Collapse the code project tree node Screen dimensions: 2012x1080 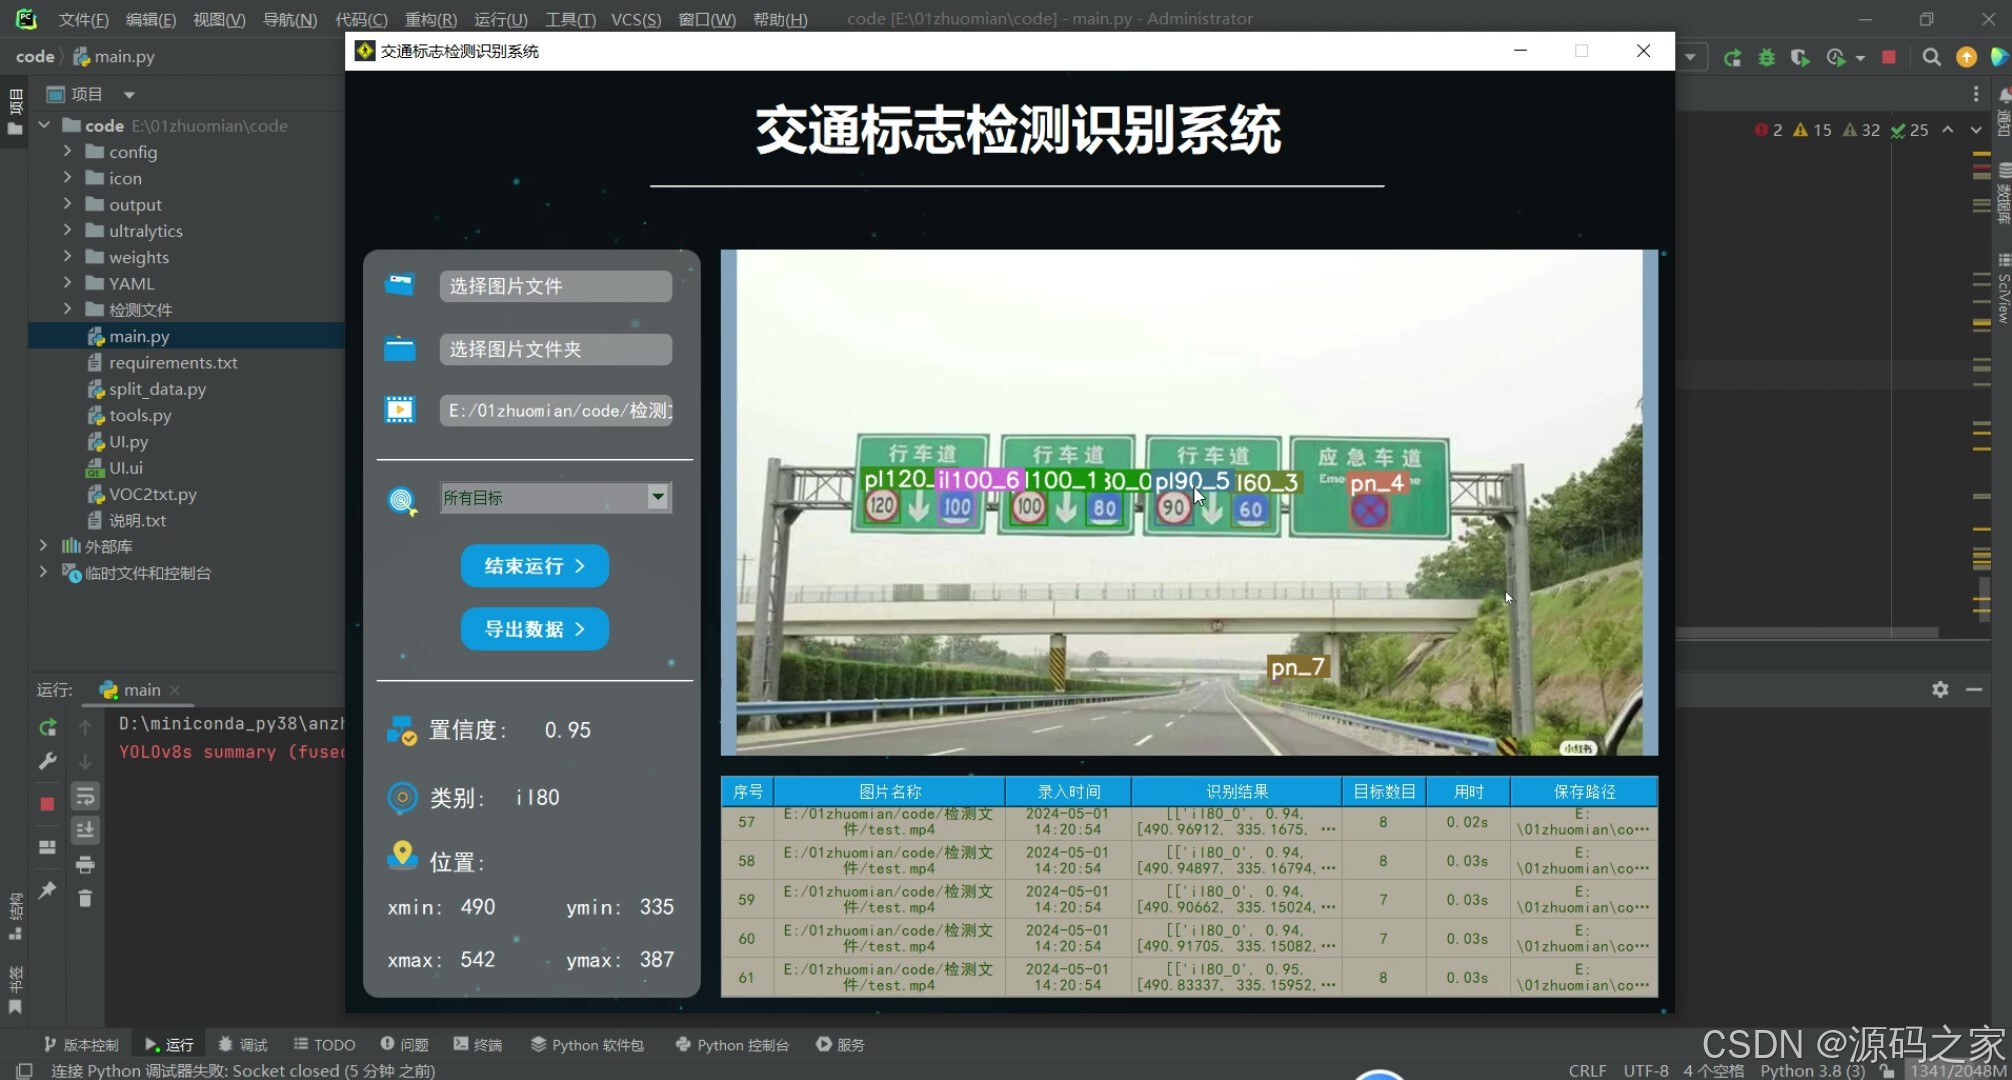click(x=44, y=124)
